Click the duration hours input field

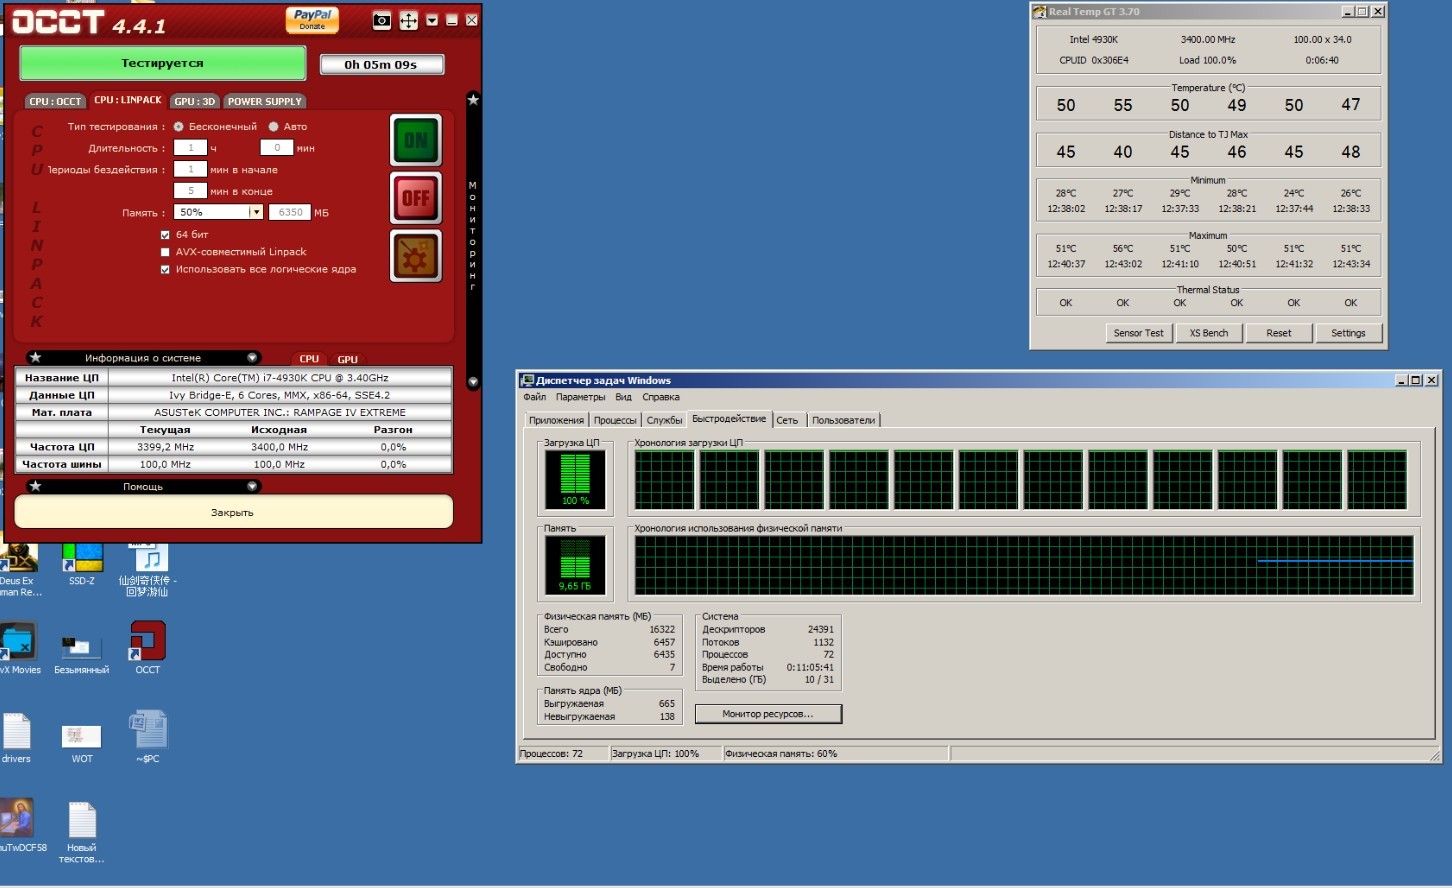[x=190, y=147]
